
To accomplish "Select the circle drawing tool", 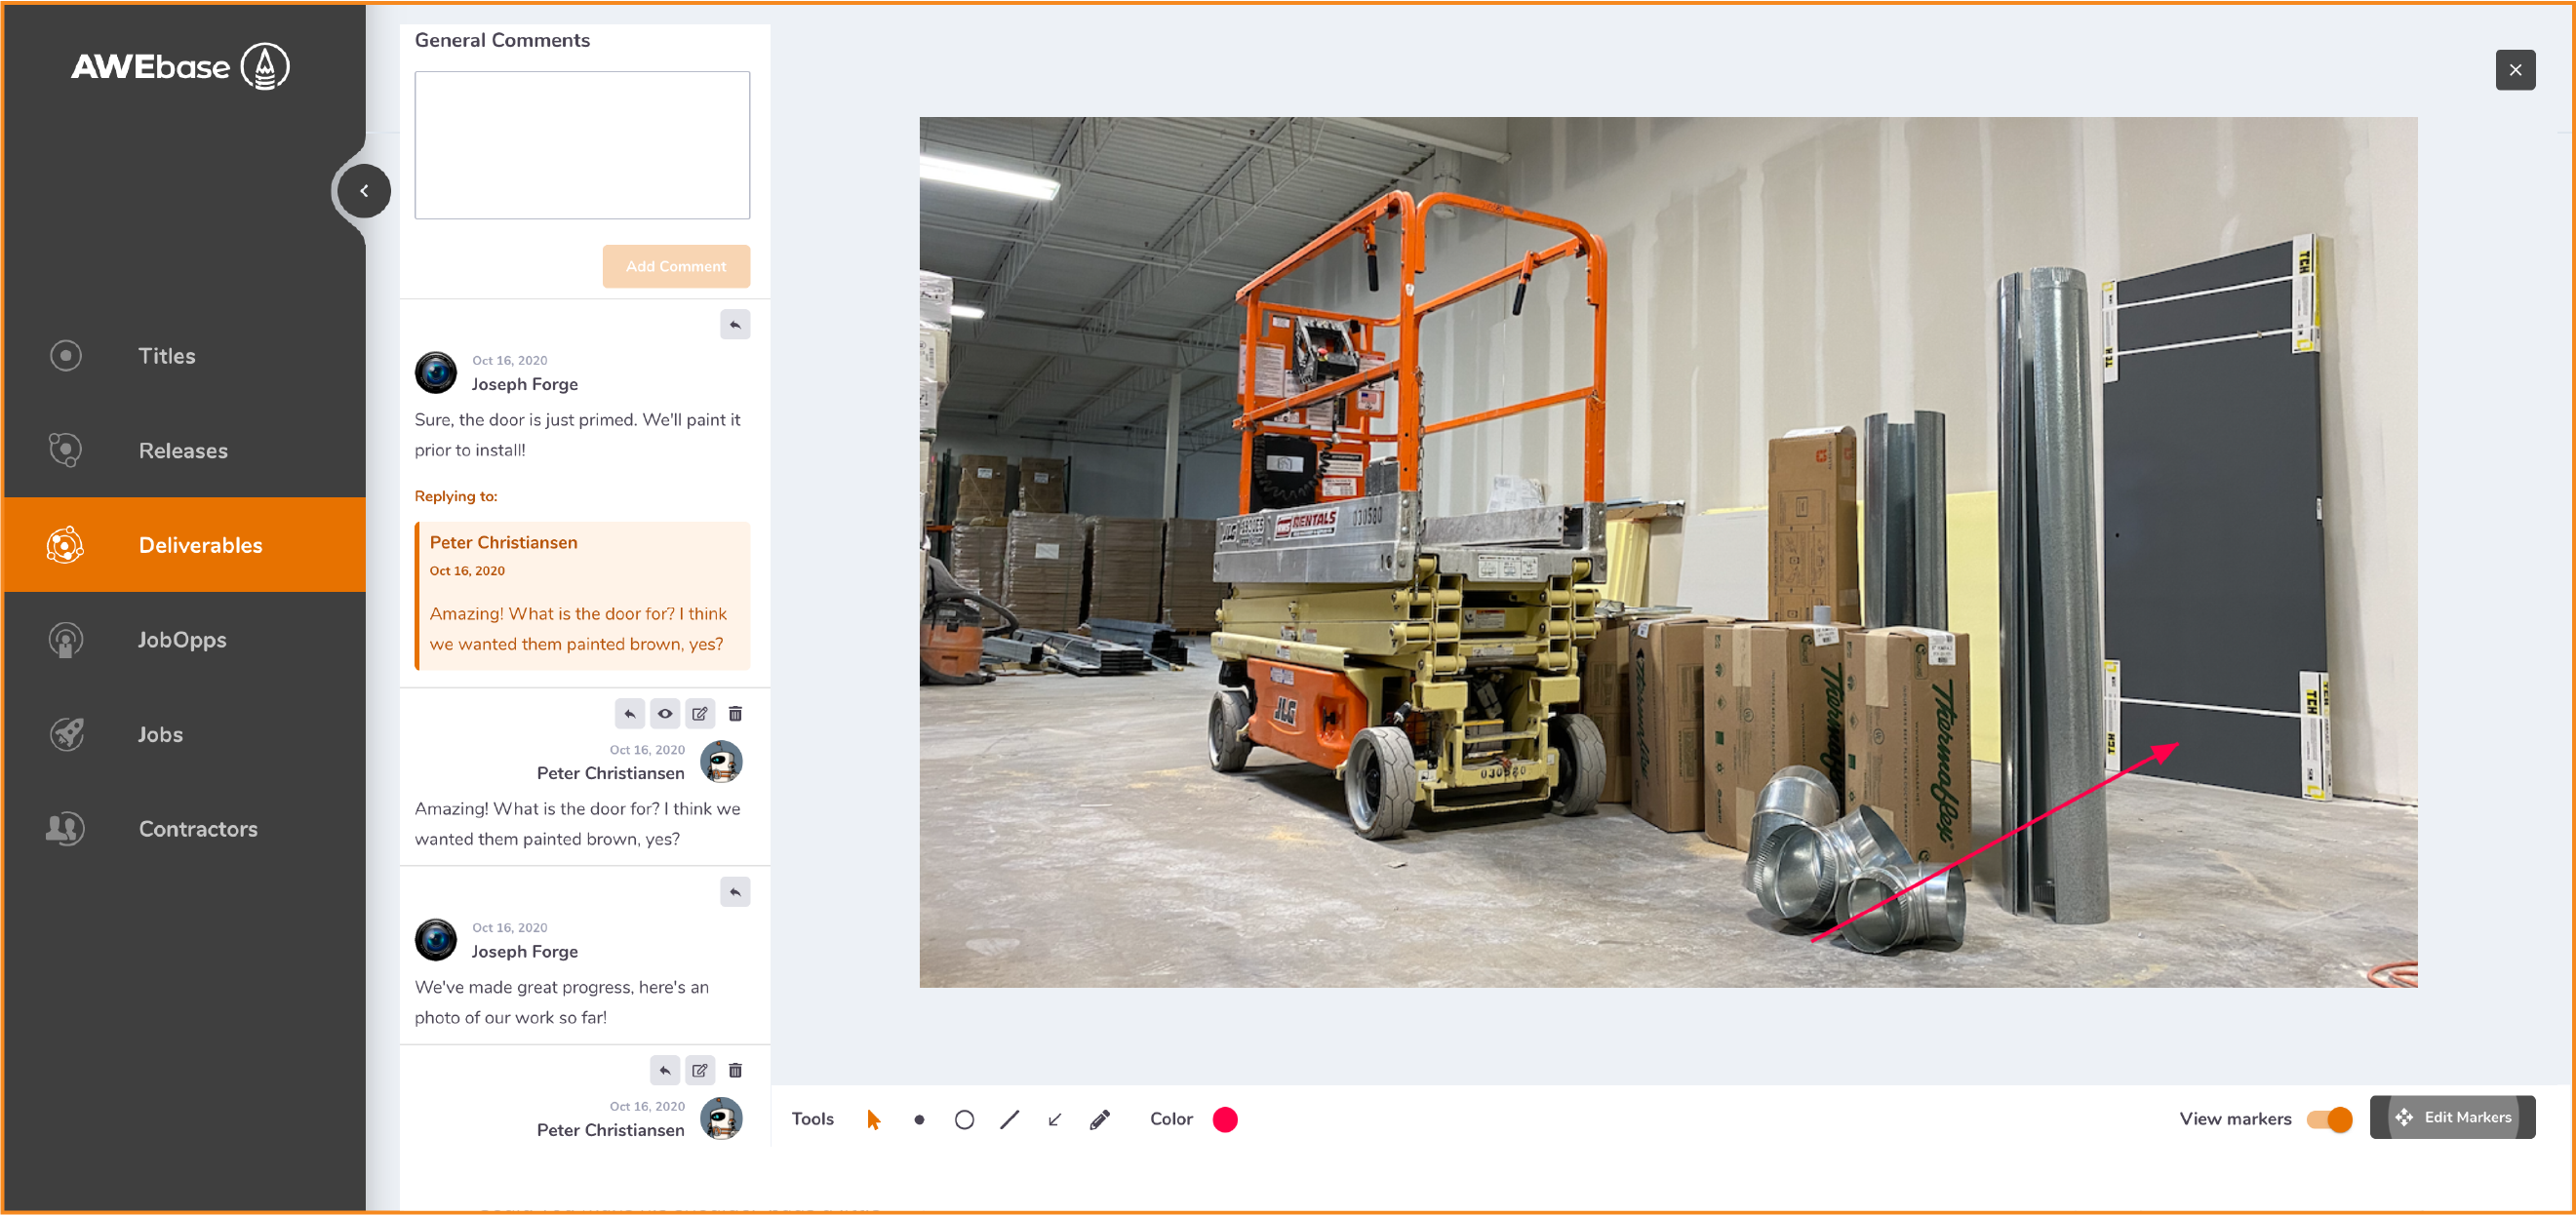I will point(964,1119).
